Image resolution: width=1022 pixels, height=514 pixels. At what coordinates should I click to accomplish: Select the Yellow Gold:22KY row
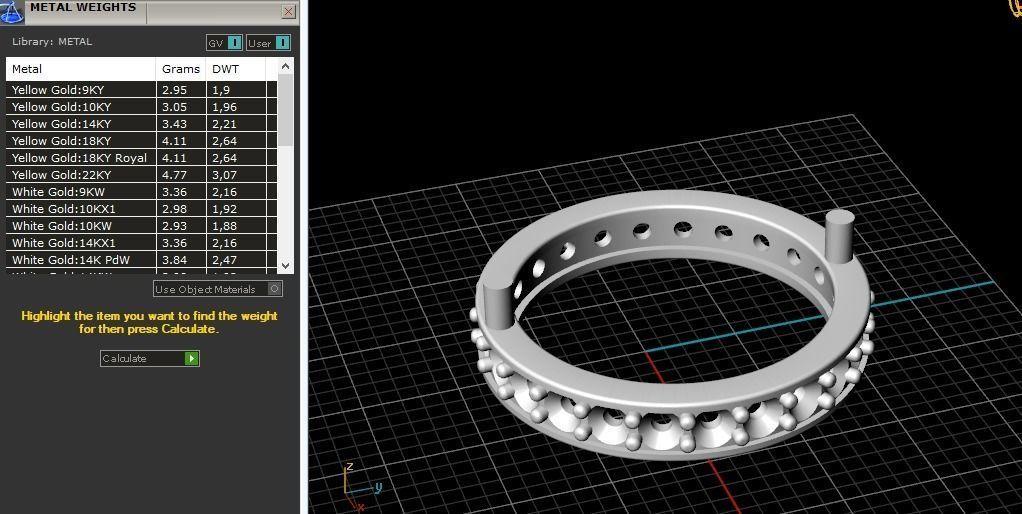coord(141,175)
